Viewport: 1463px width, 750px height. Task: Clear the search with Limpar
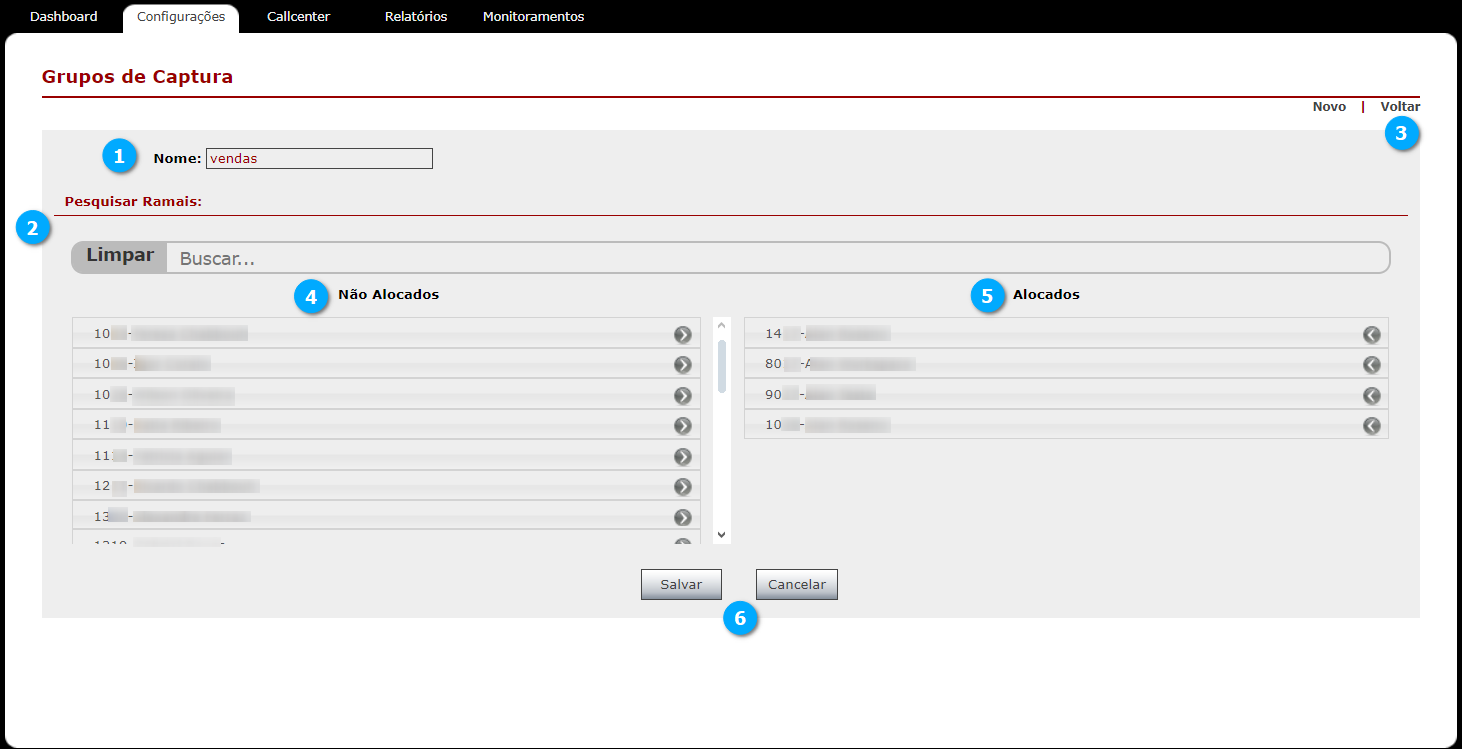[x=120, y=256]
